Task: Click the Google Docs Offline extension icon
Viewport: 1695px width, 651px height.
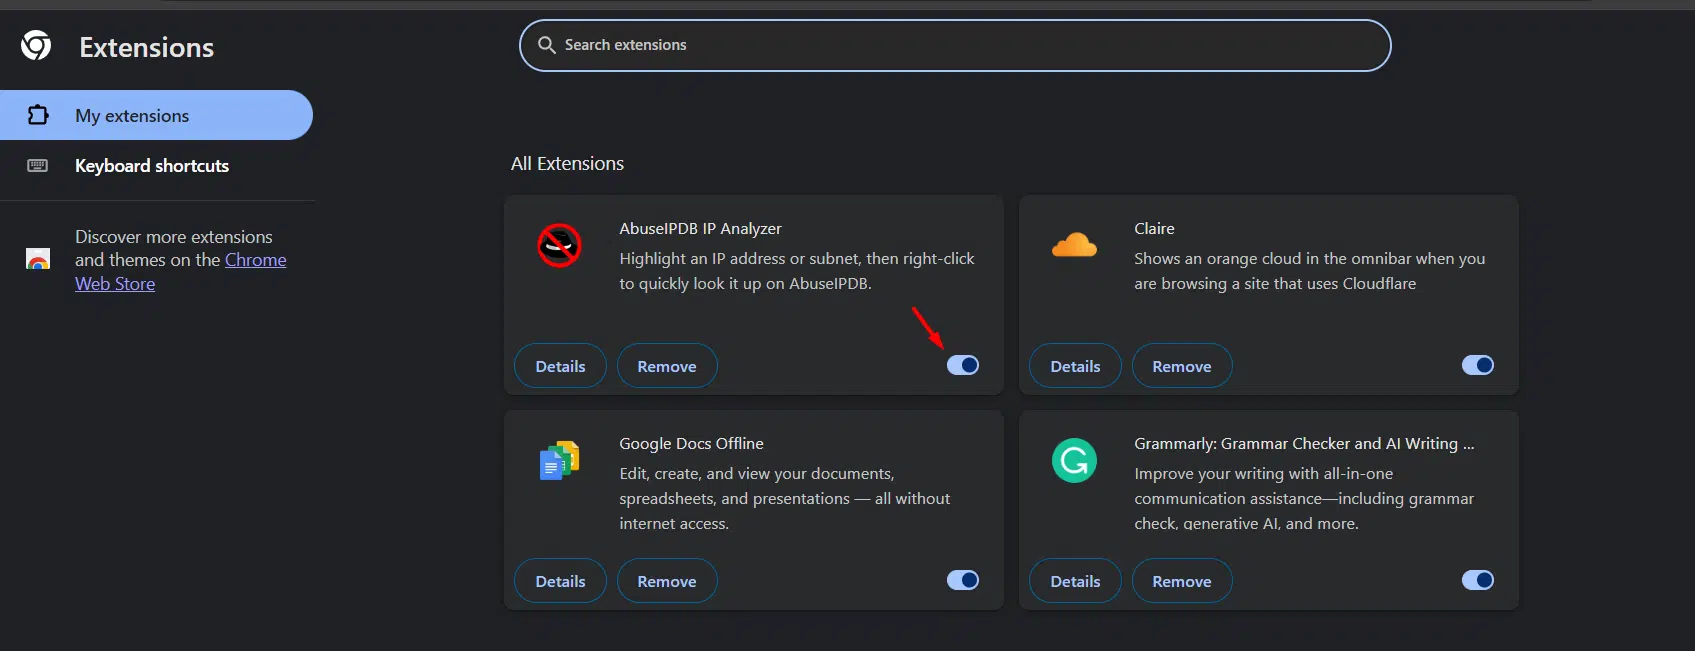Action: click(560, 460)
